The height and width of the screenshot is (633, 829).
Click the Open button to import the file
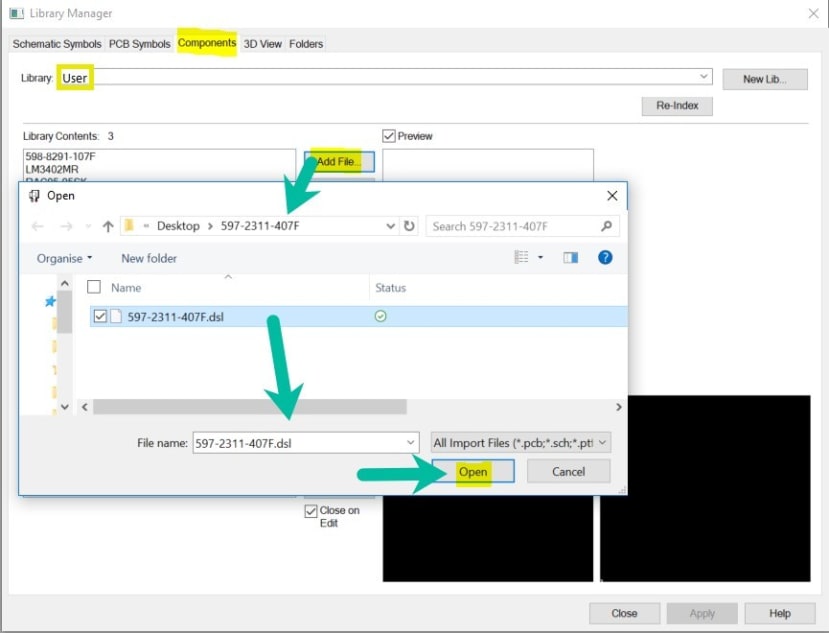pos(474,471)
